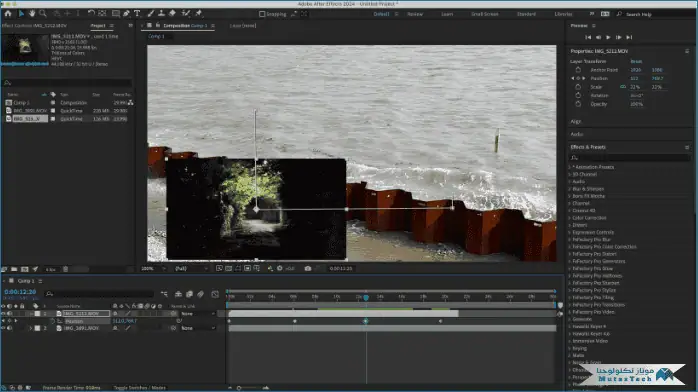Open the resolution dropdown showing (Full)

coord(191,268)
